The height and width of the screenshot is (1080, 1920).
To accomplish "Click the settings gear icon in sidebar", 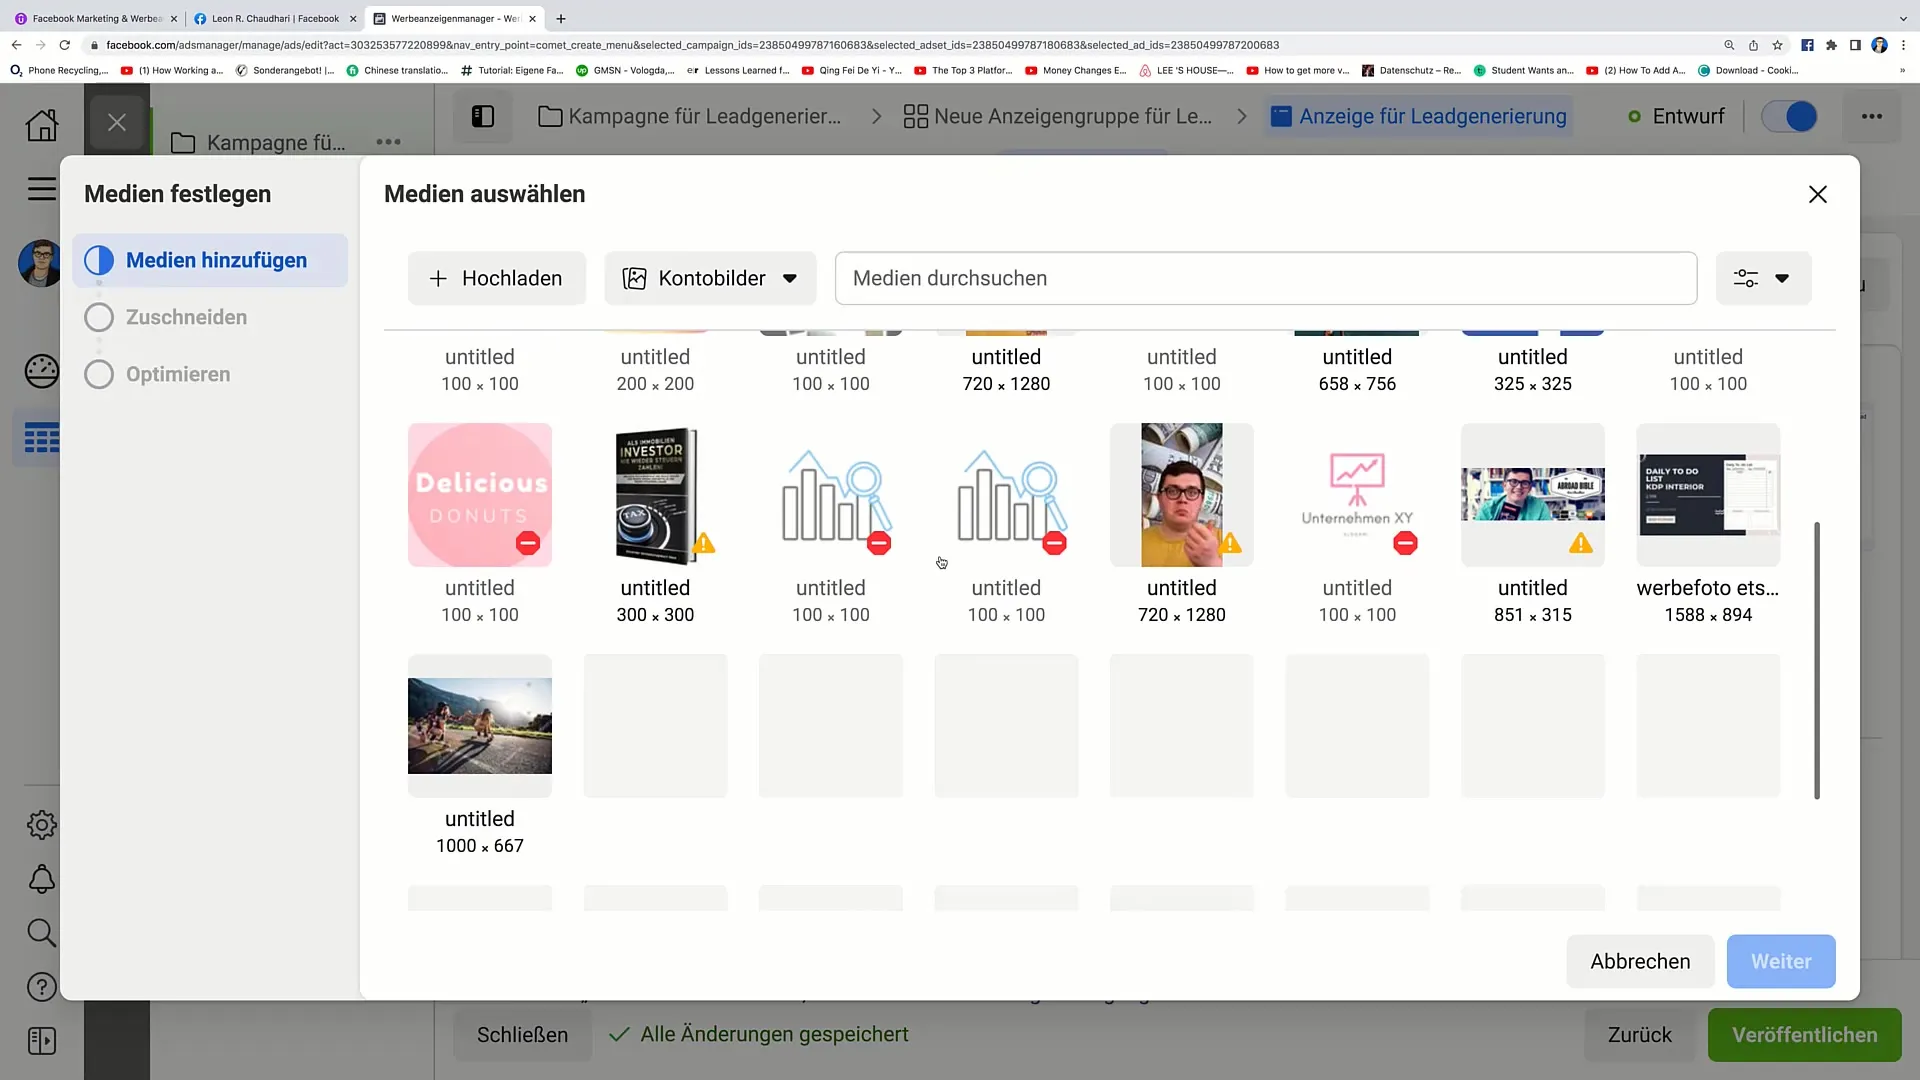I will [42, 824].
